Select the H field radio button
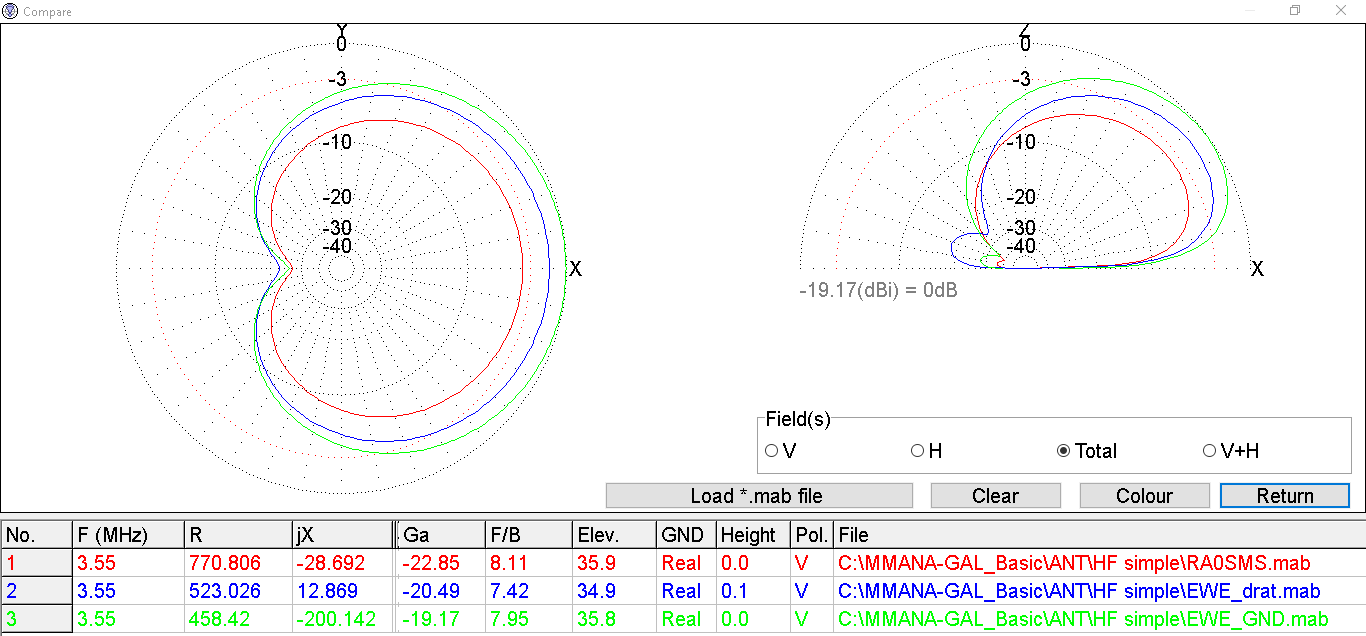The height and width of the screenshot is (636, 1366). click(x=917, y=451)
